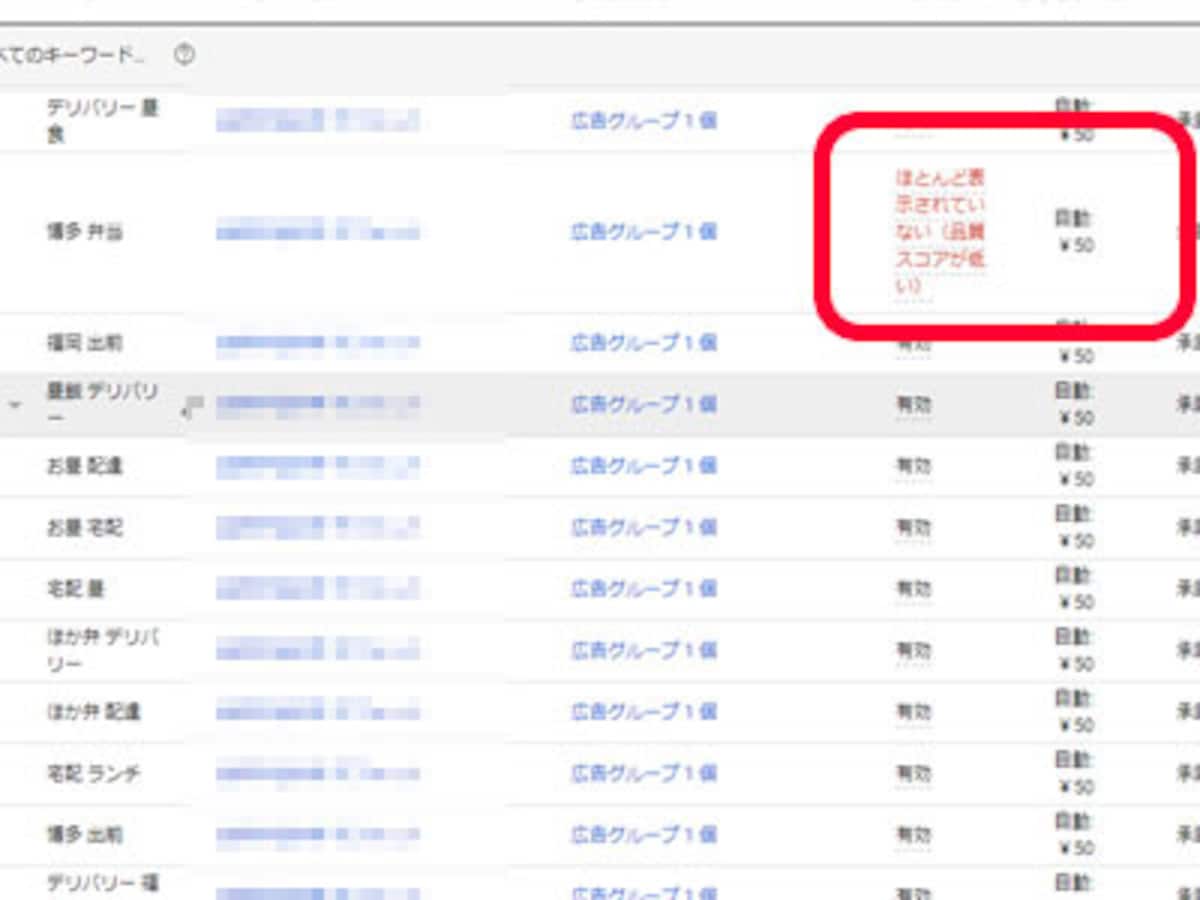Open blurred campaign link in 福岡 出前 row
The image size is (1200, 900).
point(318,343)
